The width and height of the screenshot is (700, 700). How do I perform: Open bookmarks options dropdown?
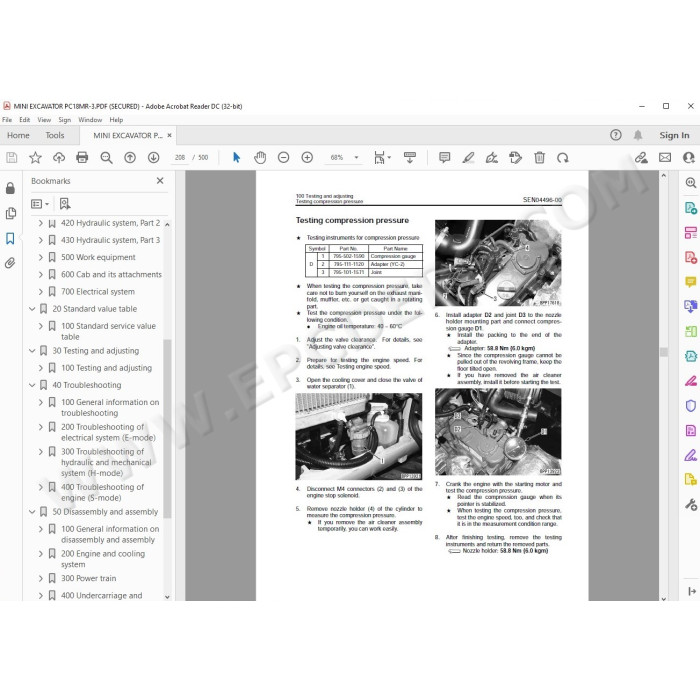40,204
